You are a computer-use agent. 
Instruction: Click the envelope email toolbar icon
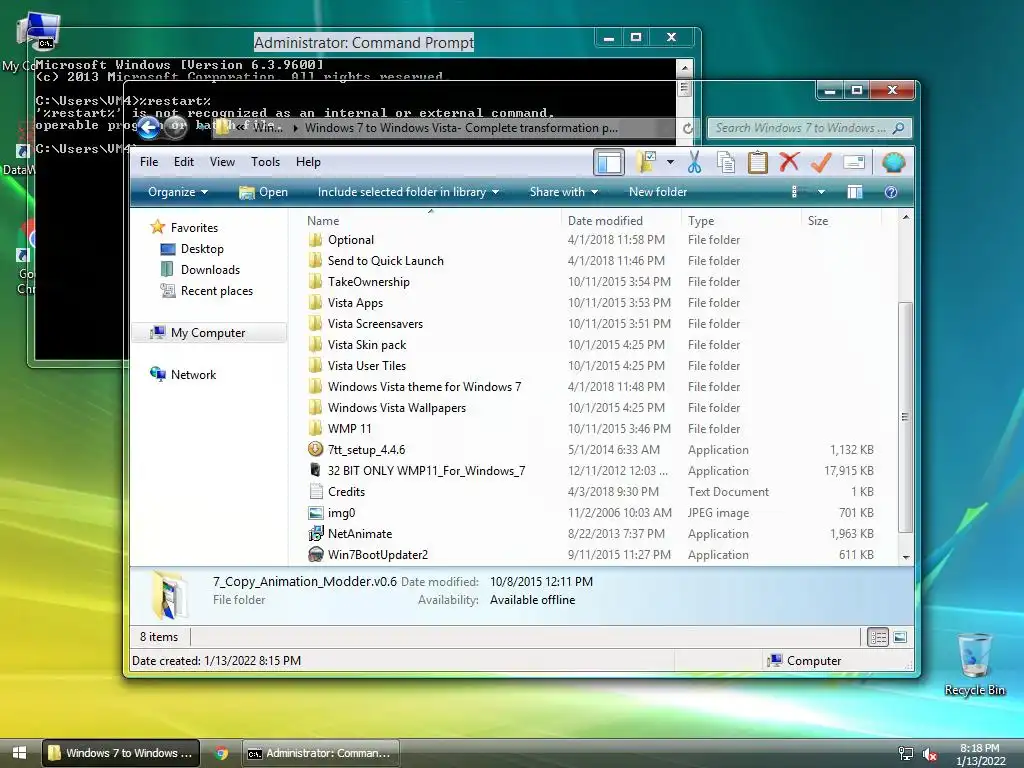[854, 162]
